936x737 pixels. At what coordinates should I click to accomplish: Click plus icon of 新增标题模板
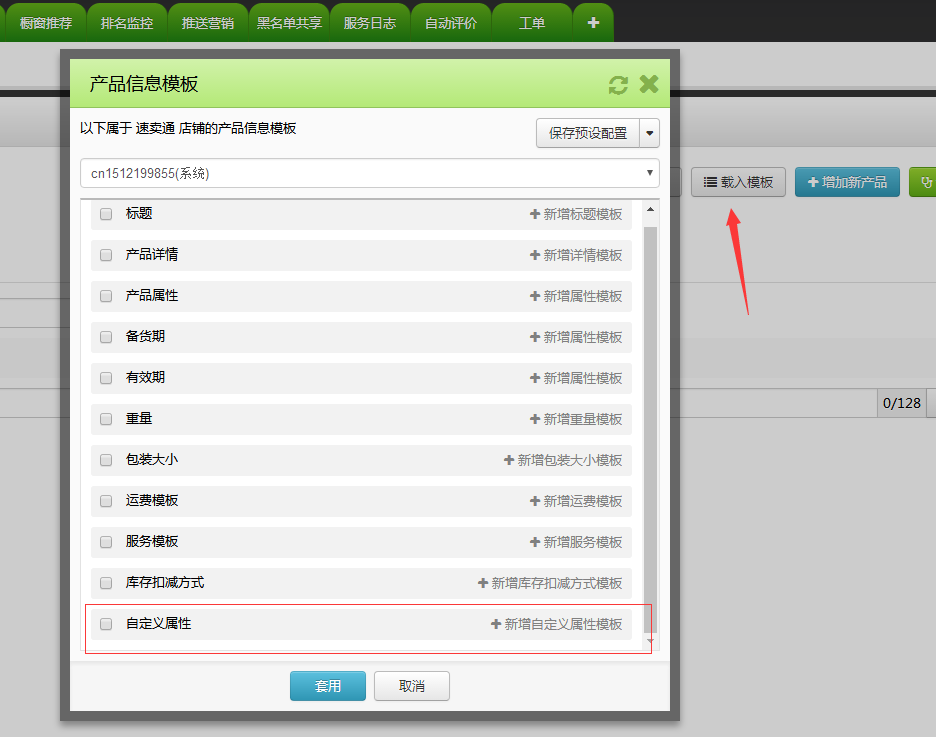(535, 214)
